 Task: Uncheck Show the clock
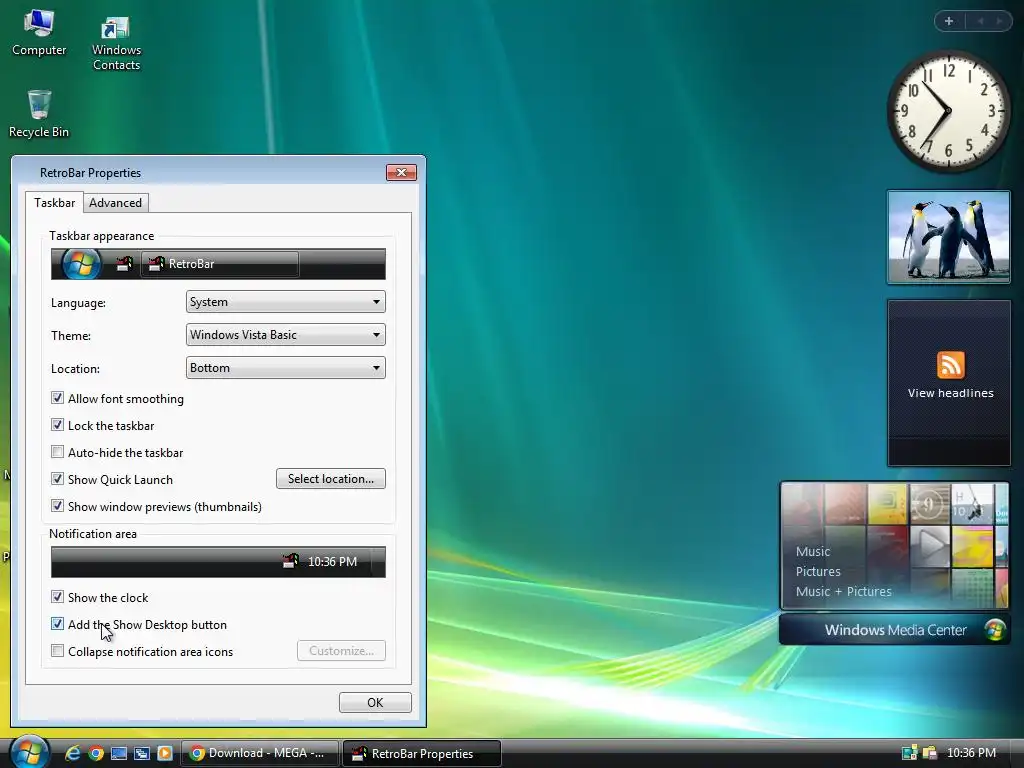coord(57,597)
